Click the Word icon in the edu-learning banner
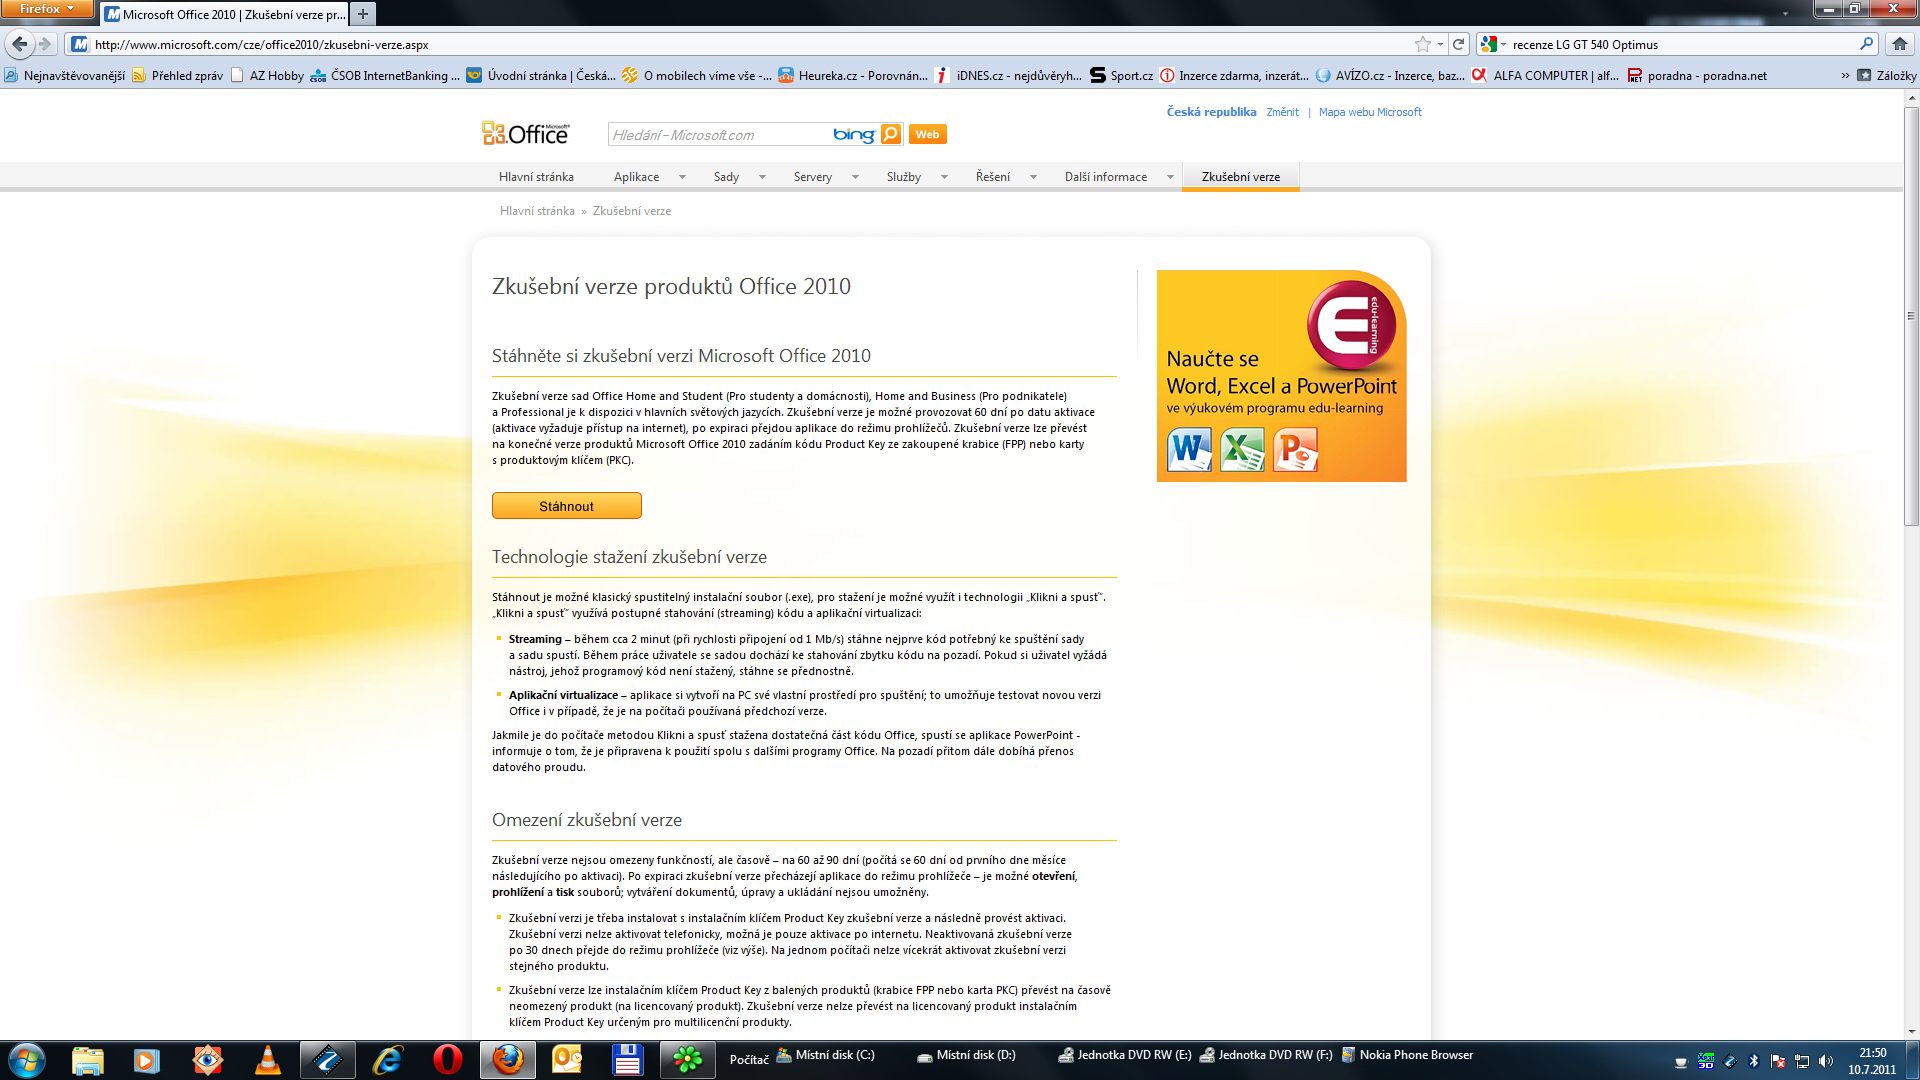Viewport: 1920px width, 1080px height. [1189, 450]
